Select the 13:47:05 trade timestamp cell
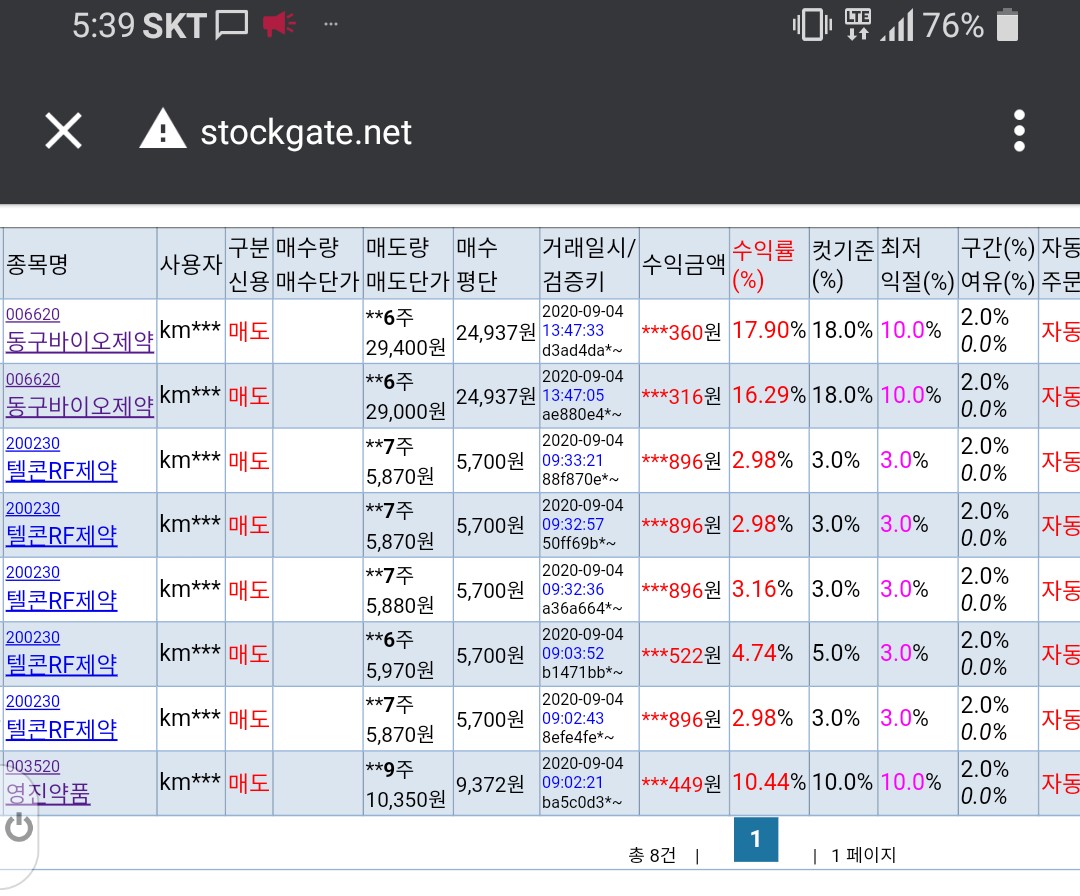 [x=573, y=396]
